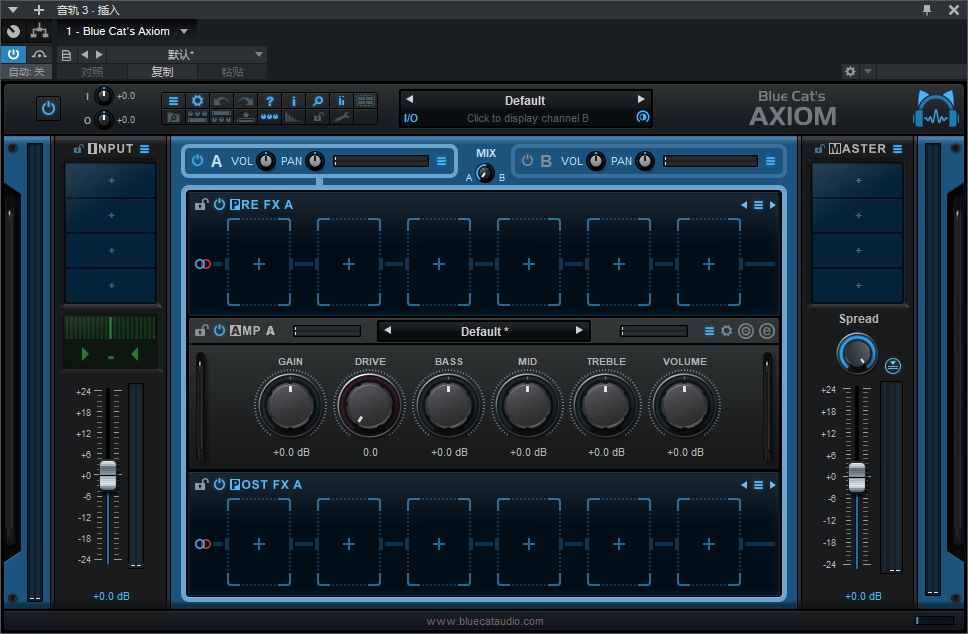Screen dimensions: 968x634
Task: Open the '1 - Blue Cat's Axiom' plugin dropdown
Action: point(127,31)
